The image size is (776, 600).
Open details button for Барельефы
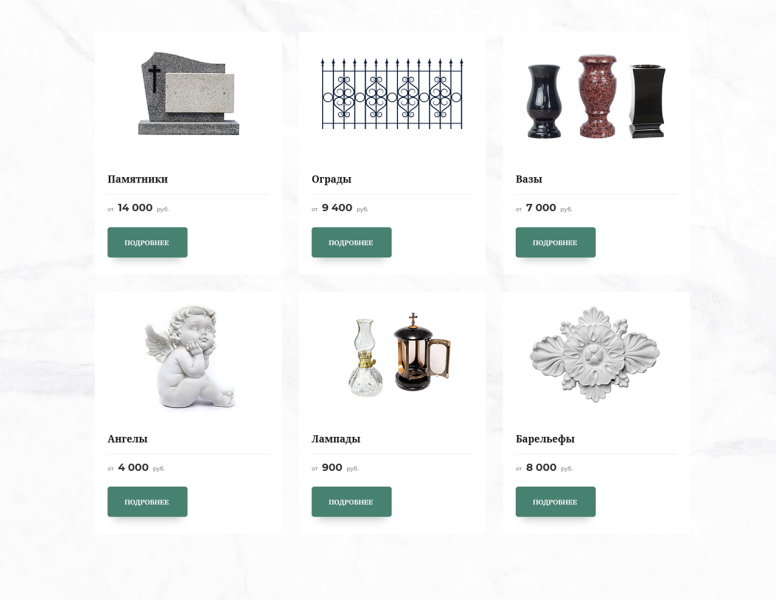pyautogui.click(x=555, y=502)
